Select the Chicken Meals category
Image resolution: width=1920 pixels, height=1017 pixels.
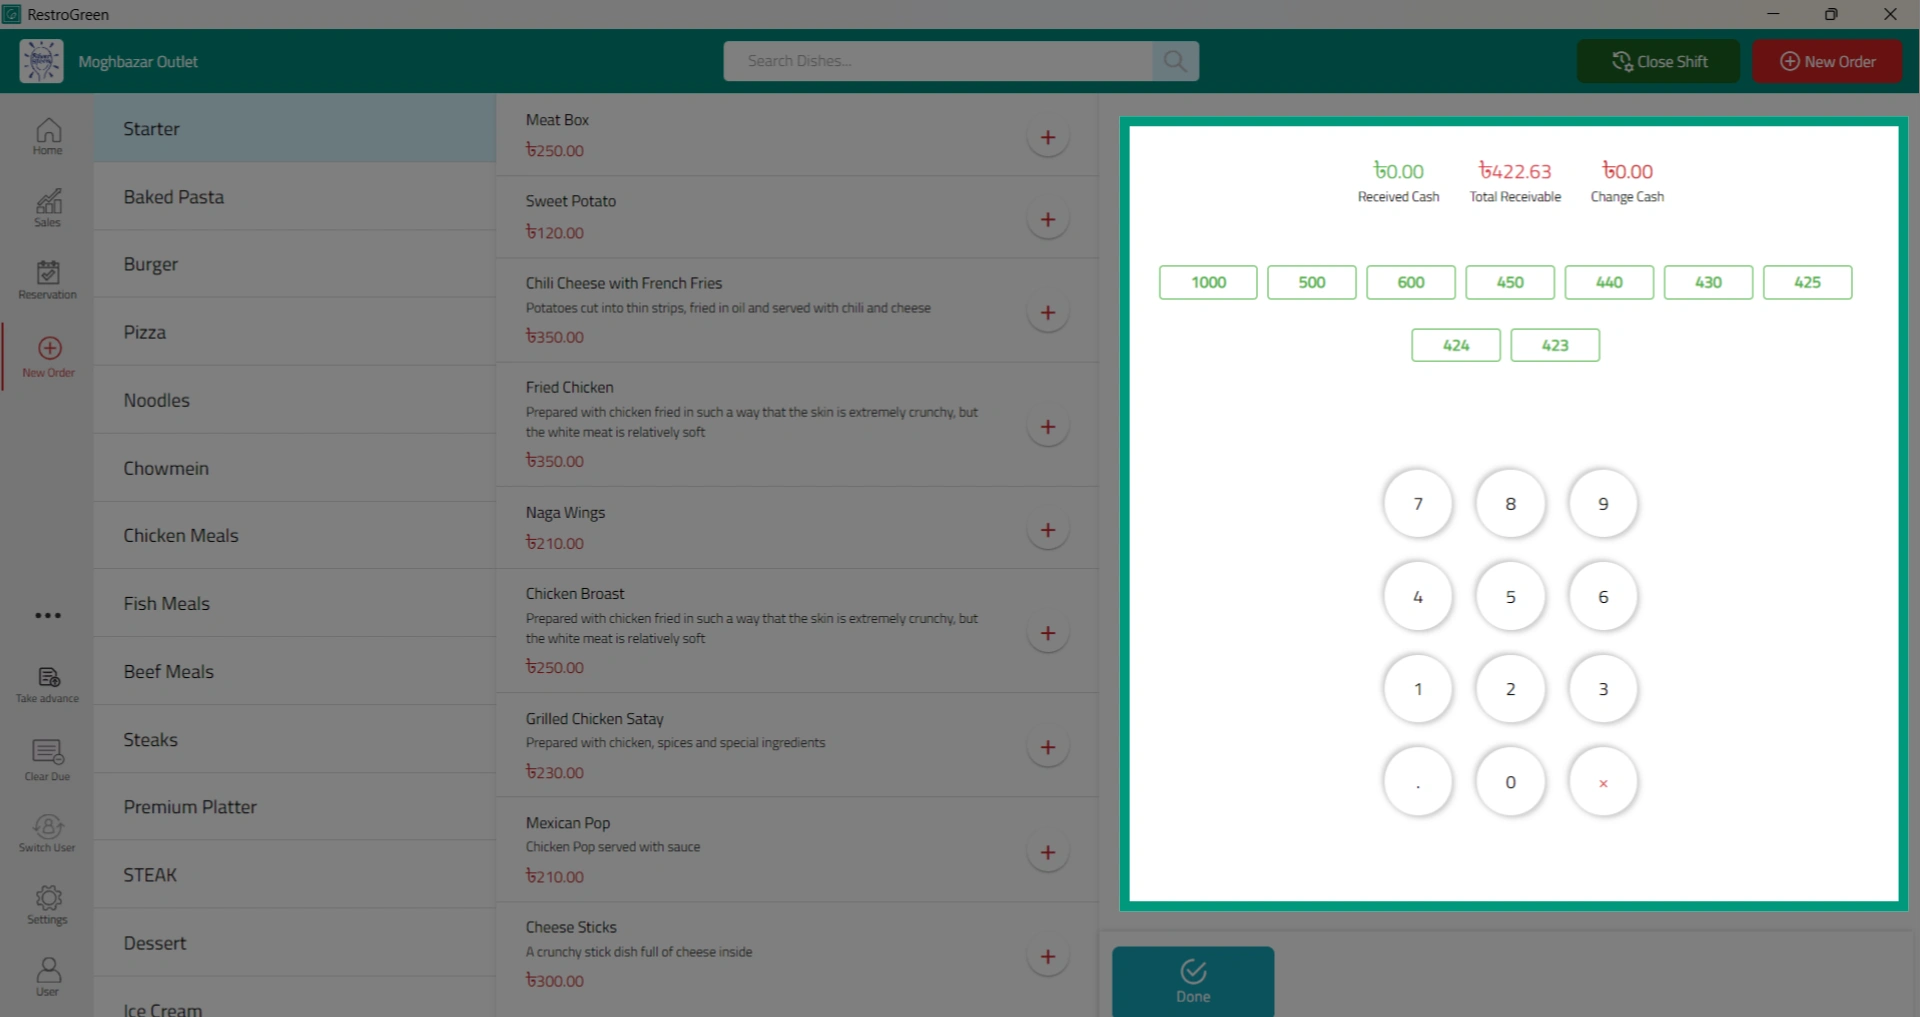click(x=295, y=536)
